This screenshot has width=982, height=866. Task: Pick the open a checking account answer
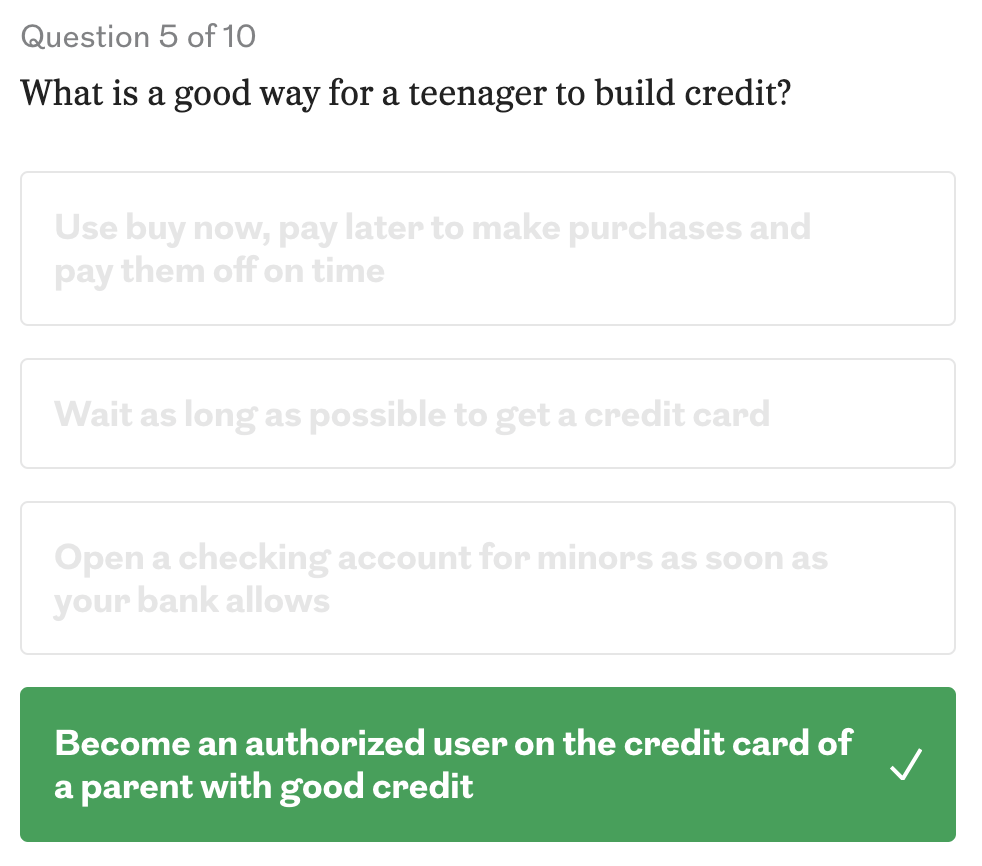click(487, 579)
